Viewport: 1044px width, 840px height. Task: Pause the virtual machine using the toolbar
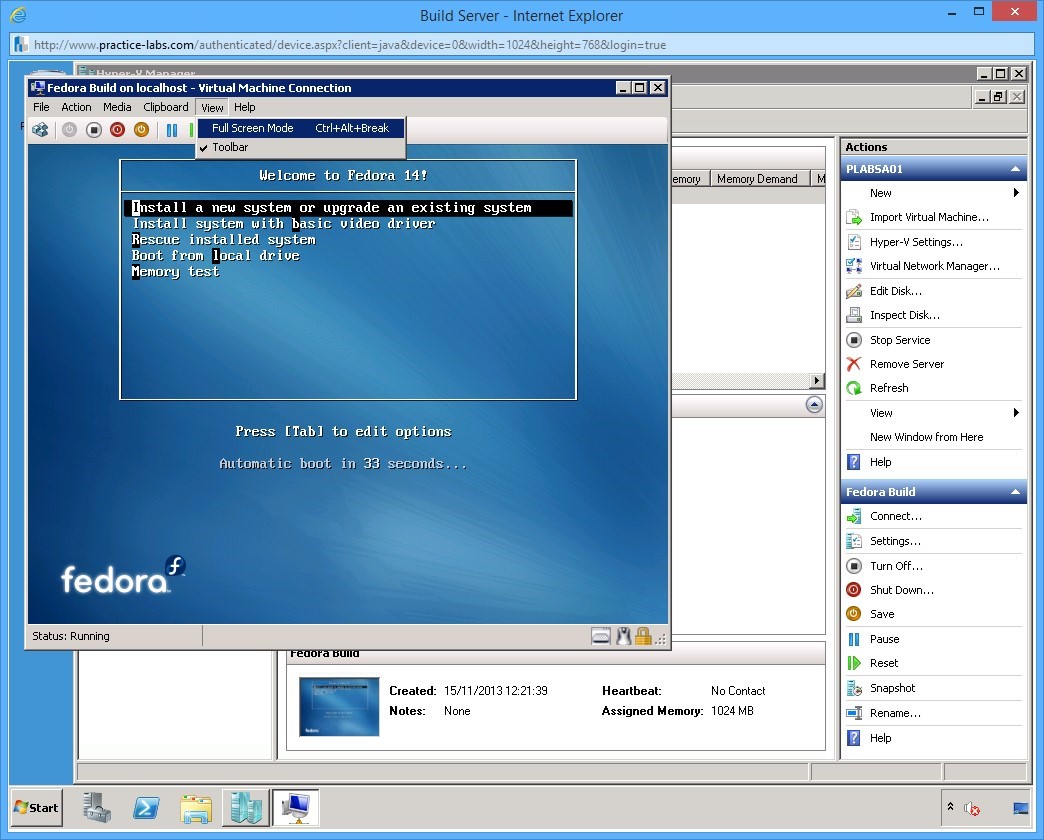click(x=171, y=129)
